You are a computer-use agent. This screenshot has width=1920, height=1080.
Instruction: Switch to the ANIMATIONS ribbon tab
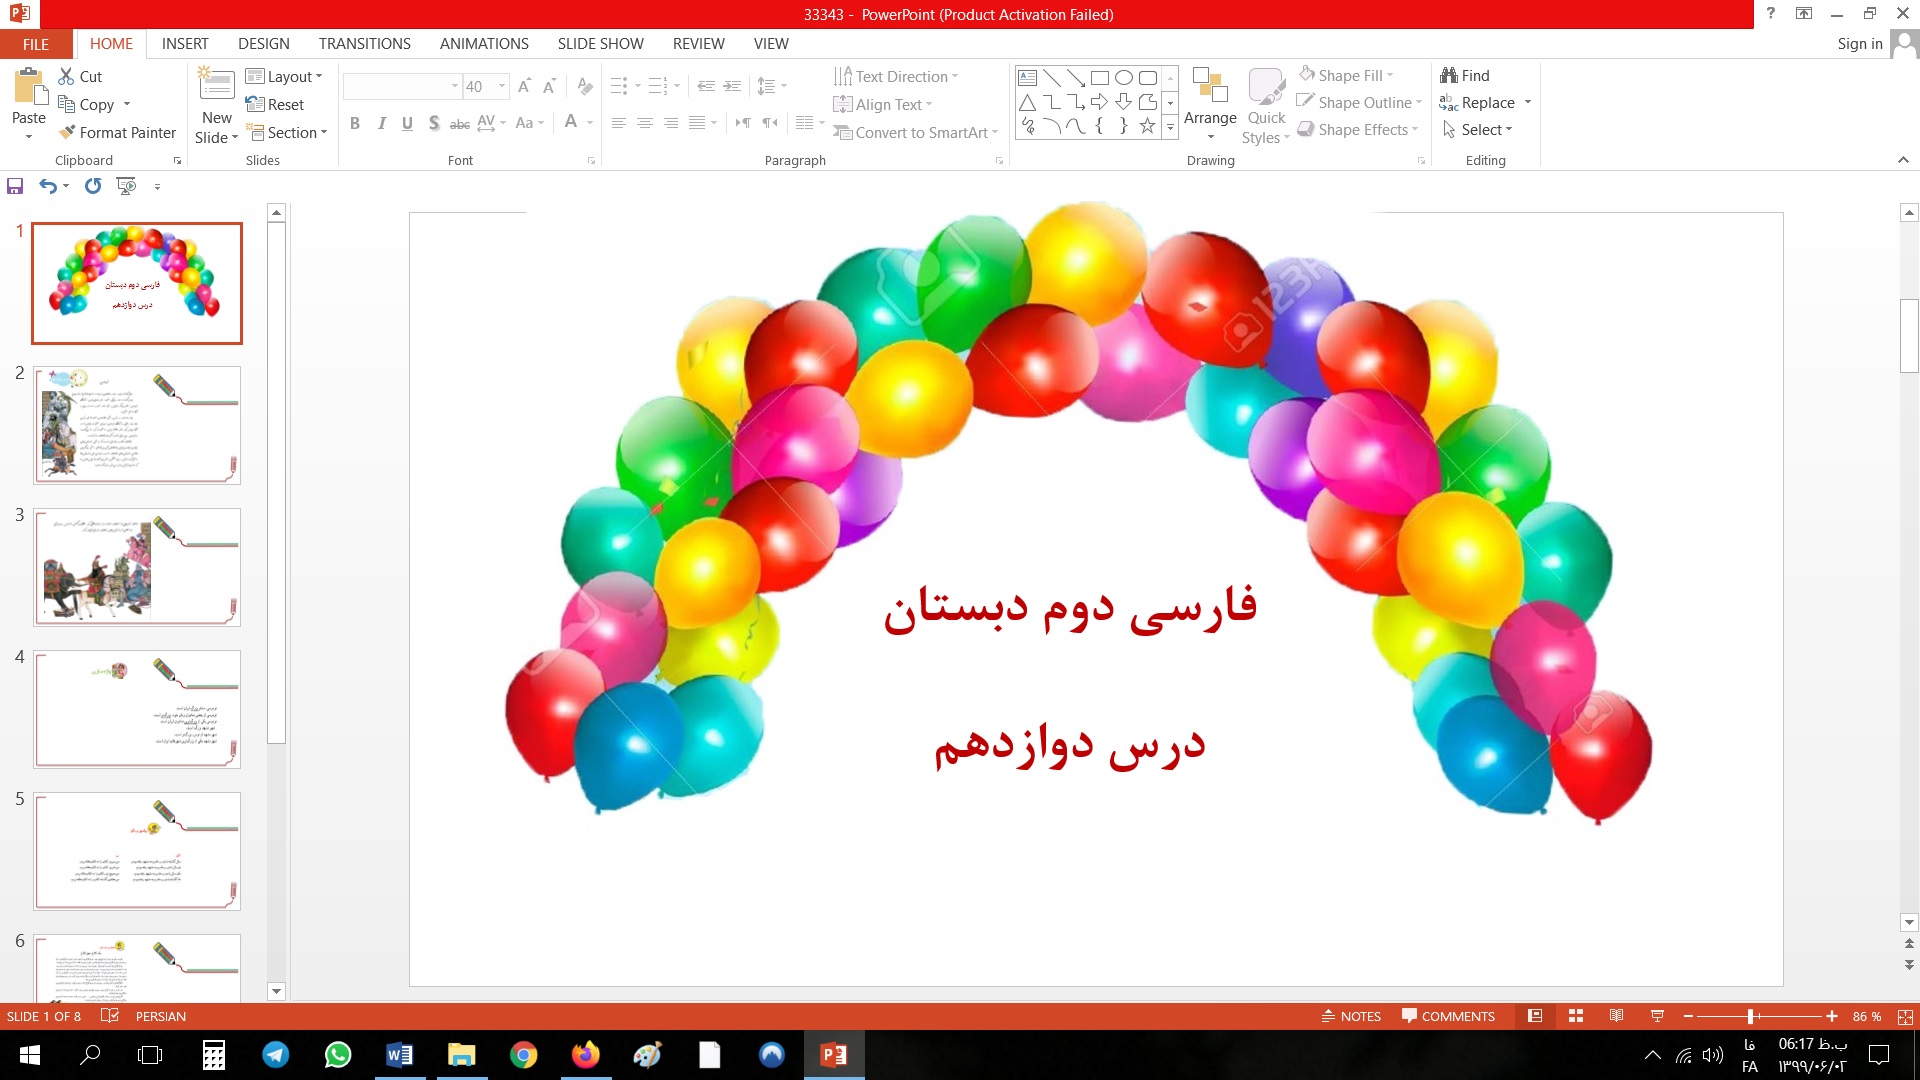[484, 43]
